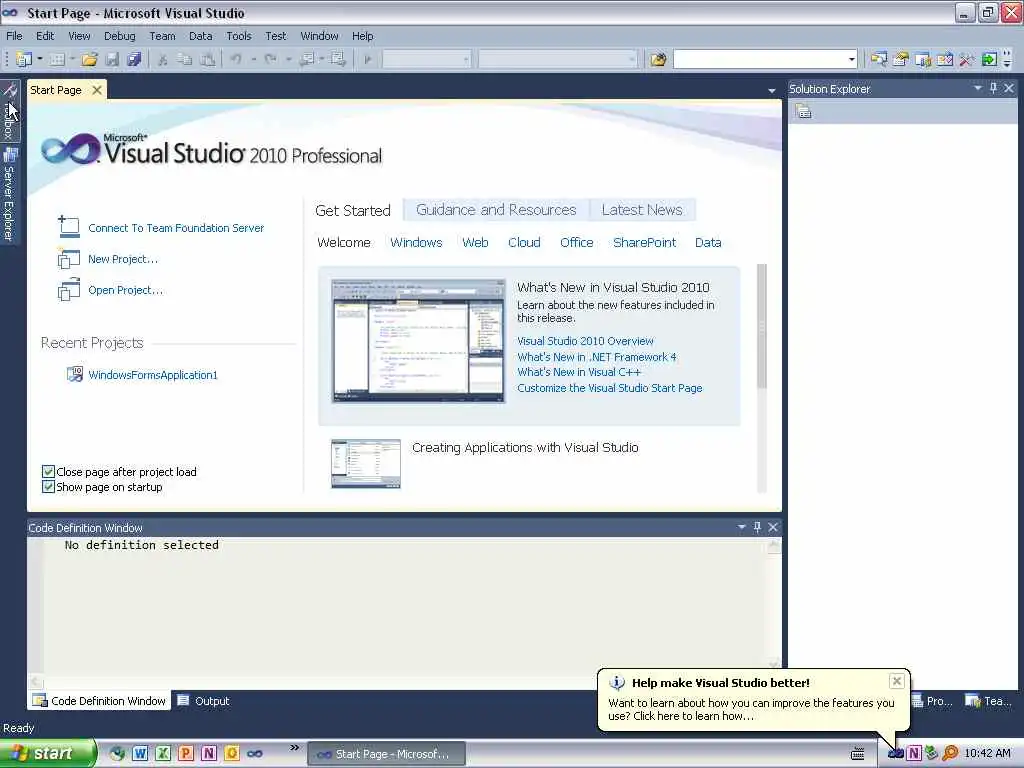
Task: Open the Server Explorer side tab
Action: click(x=9, y=195)
